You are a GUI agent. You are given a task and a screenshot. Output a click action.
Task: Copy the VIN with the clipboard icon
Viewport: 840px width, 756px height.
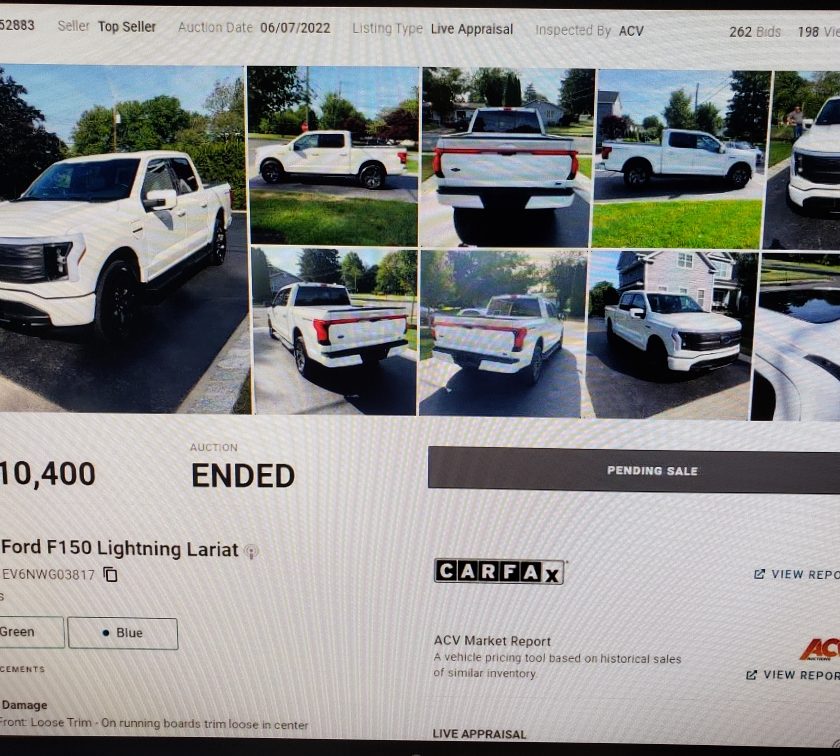[x=110, y=574]
